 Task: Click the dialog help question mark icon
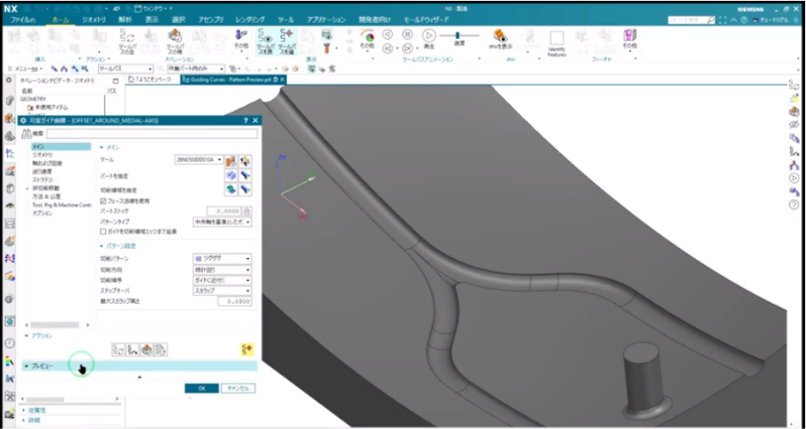click(245, 120)
